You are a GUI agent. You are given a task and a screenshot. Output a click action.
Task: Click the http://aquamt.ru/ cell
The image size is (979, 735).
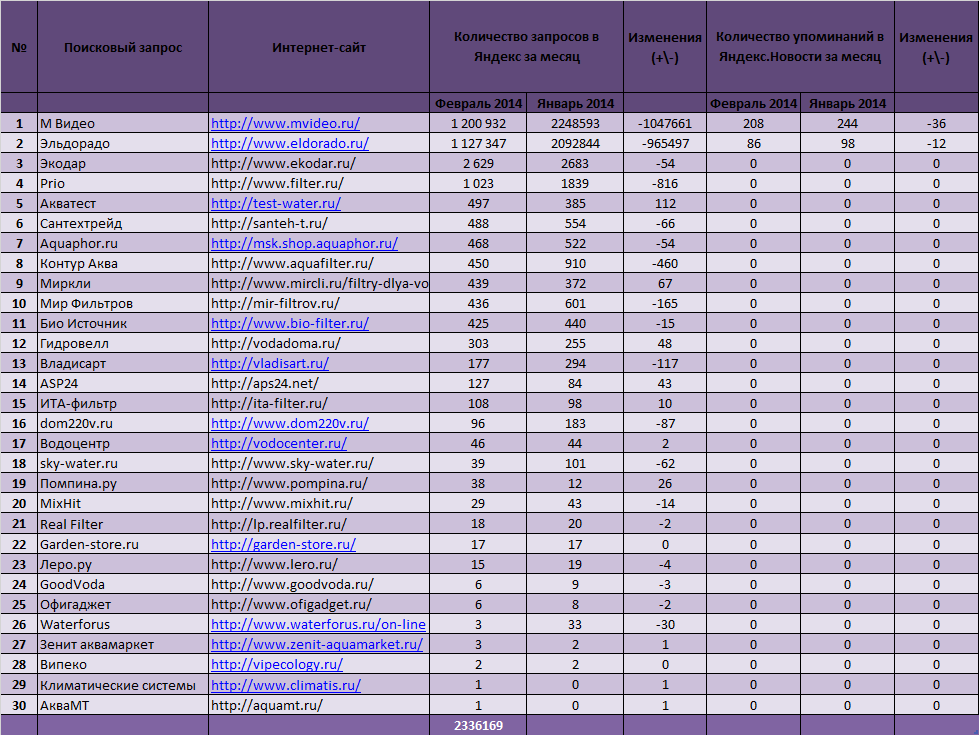click(319, 705)
